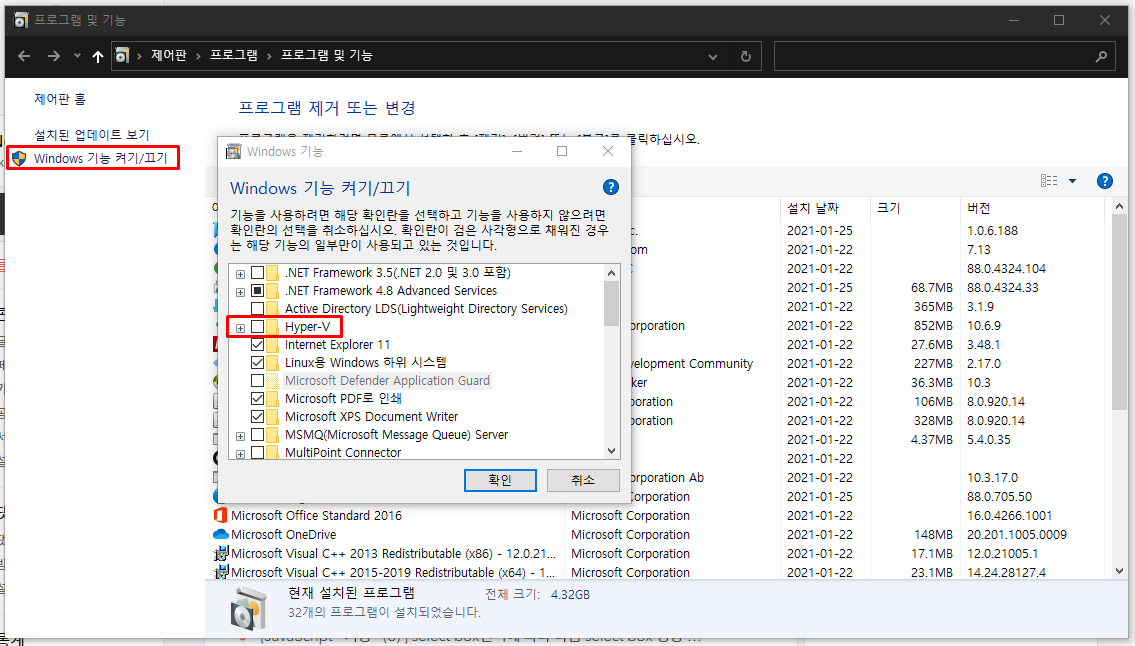
Task: Uncheck Microsoft PDF로 인쇄 checkbox
Action: coord(257,399)
